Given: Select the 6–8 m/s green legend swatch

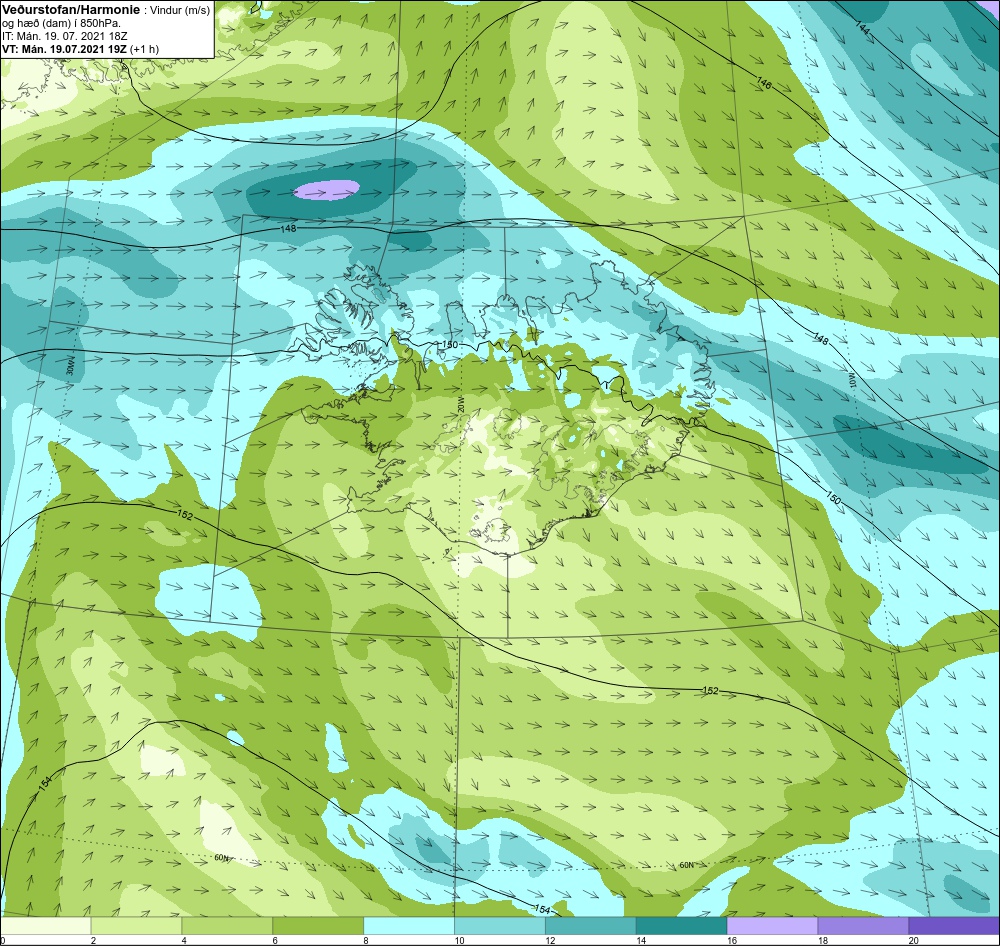Looking at the screenshot, I should pyautogui.click(x=318, y=926).
